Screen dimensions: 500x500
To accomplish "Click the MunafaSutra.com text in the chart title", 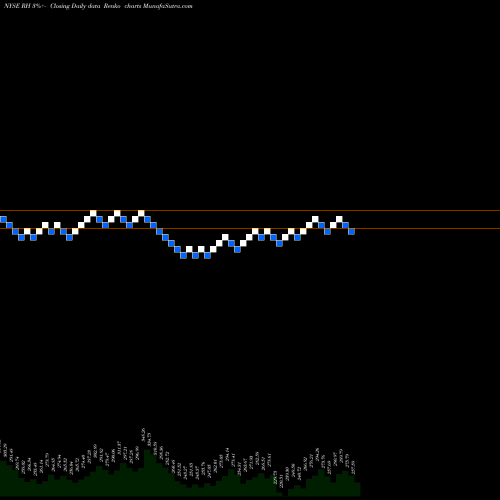I will pyautogui.click(x=167, y=6).
